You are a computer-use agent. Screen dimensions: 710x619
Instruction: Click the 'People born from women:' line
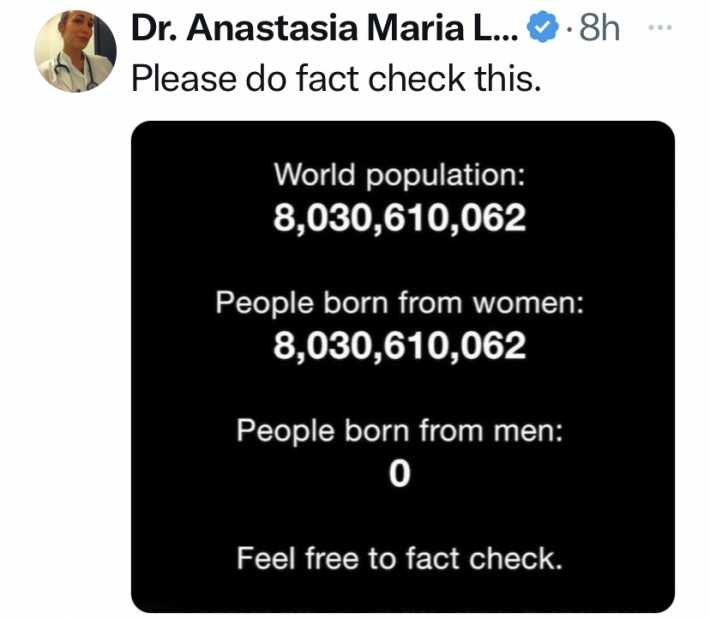[x=400, y=303]
